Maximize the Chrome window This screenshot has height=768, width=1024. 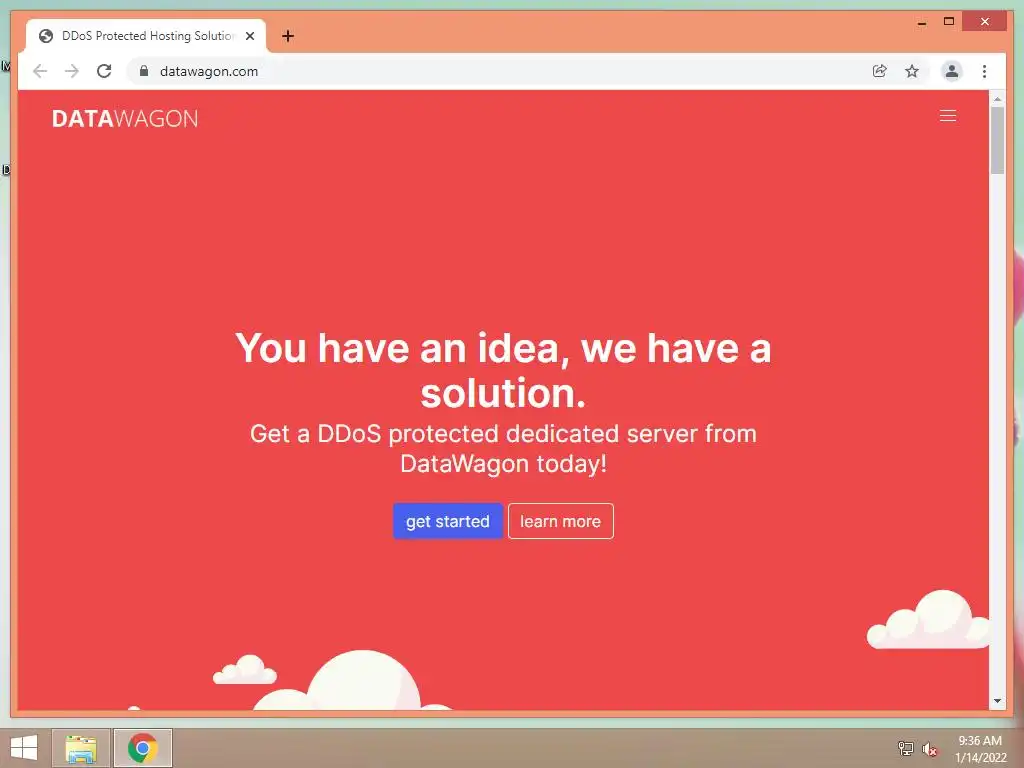click(x=949, y=22)
